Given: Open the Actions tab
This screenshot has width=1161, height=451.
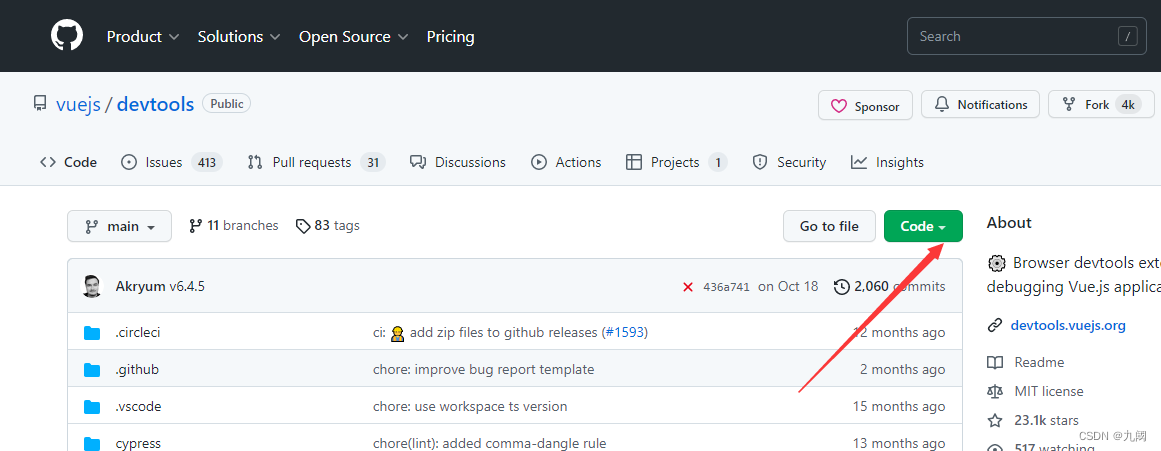Looking at the screenshot, I should coord(566,162).
